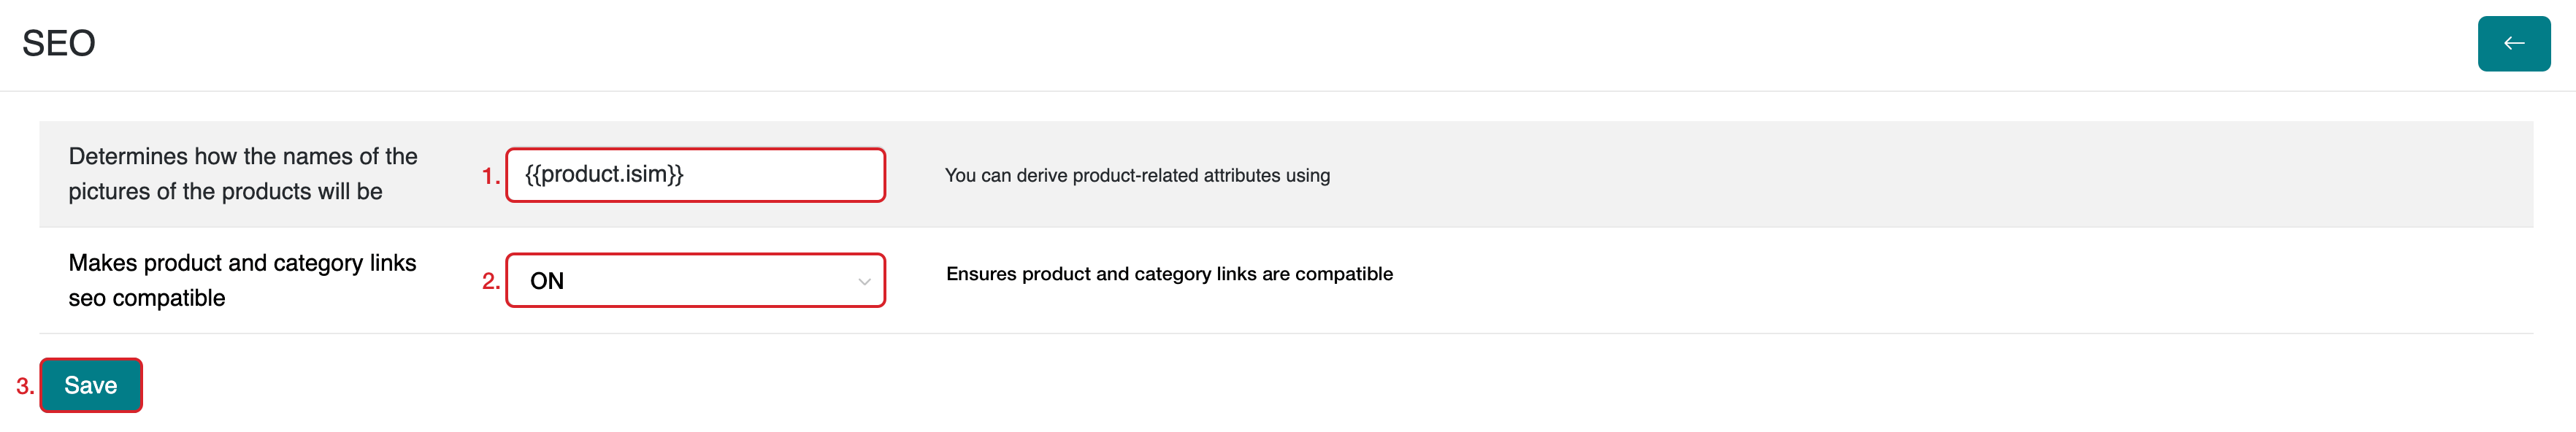Click empty header area beside SEO title
Image resolution: width=2576 pixels, height=432 pixels.
[x=1200, y=43]
